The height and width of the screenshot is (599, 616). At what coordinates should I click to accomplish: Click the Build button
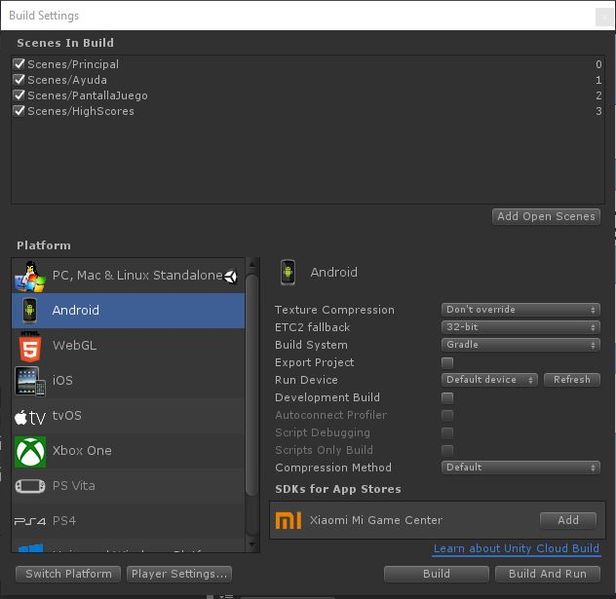pos(436,574)
